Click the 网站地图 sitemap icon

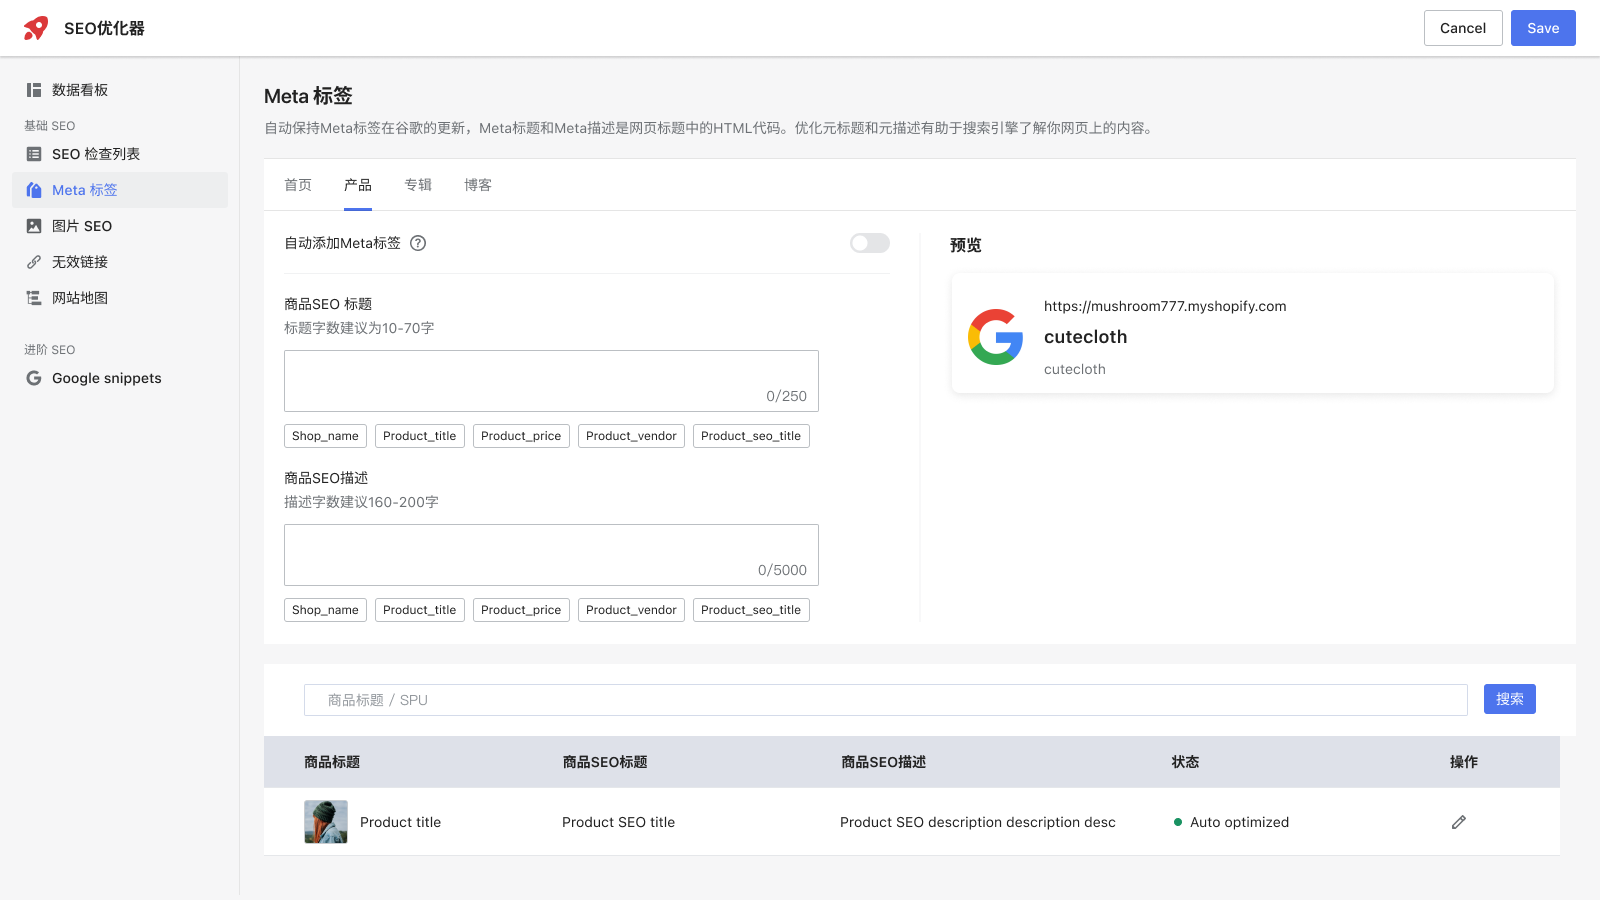(34, 298)
